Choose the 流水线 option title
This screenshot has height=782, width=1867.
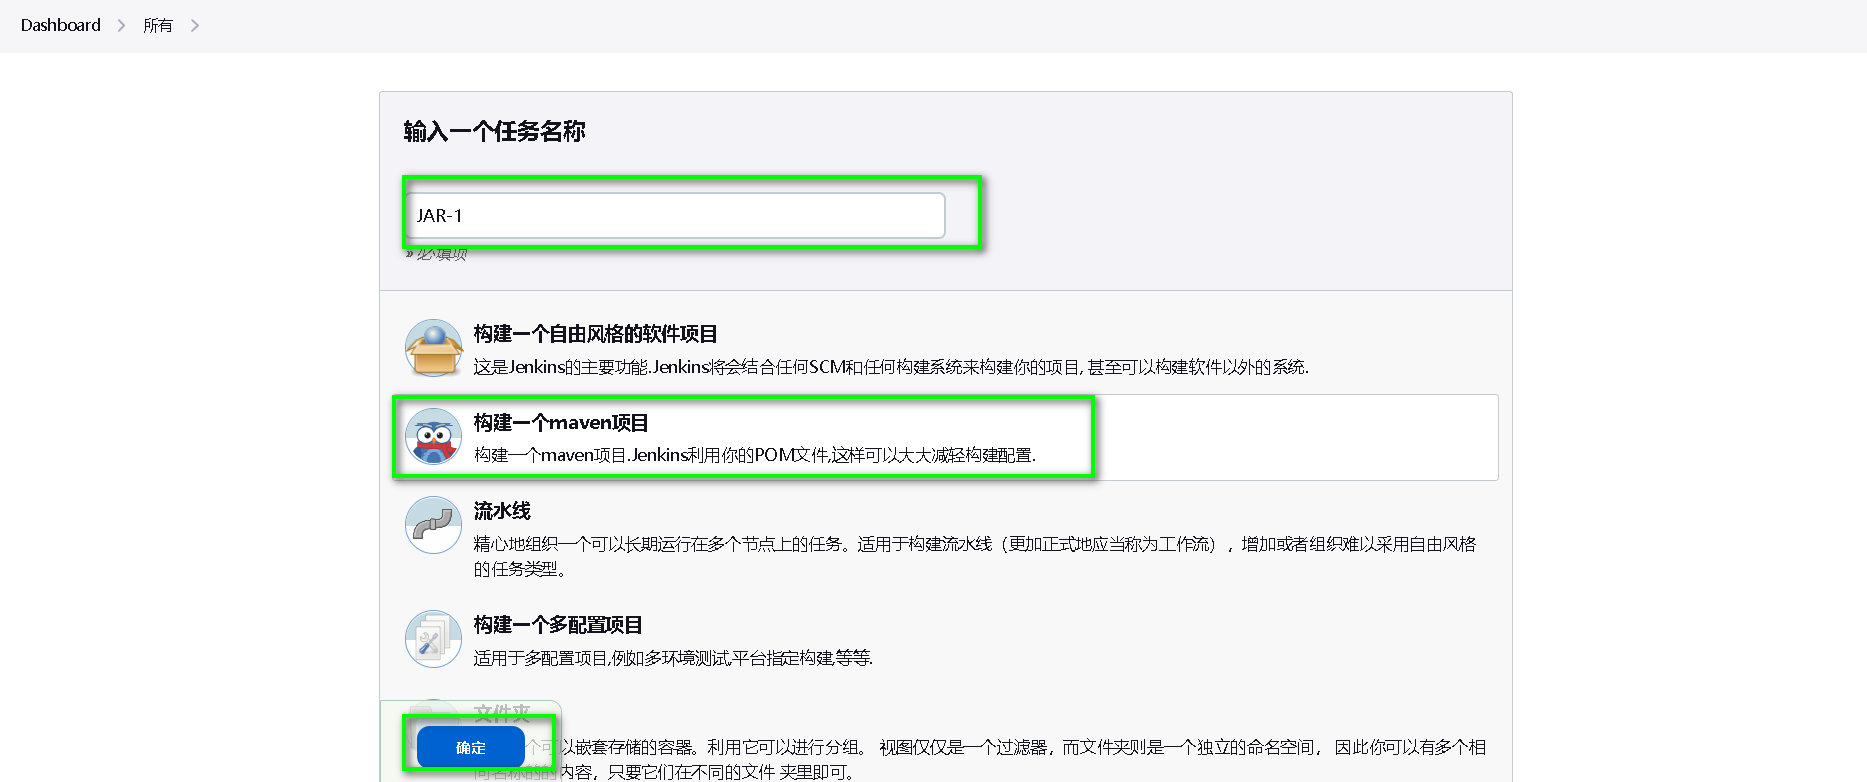click(502, 511)
